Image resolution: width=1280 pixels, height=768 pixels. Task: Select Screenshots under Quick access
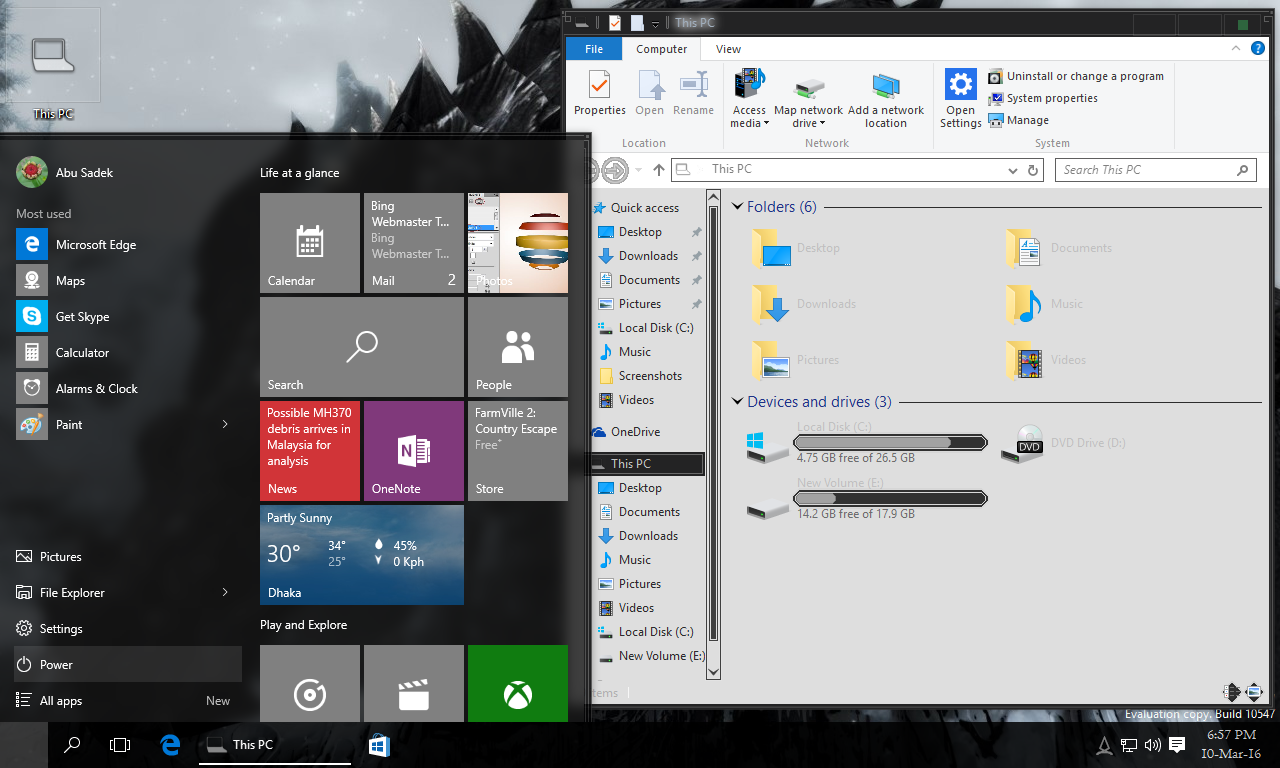click(x=640, y=376)
